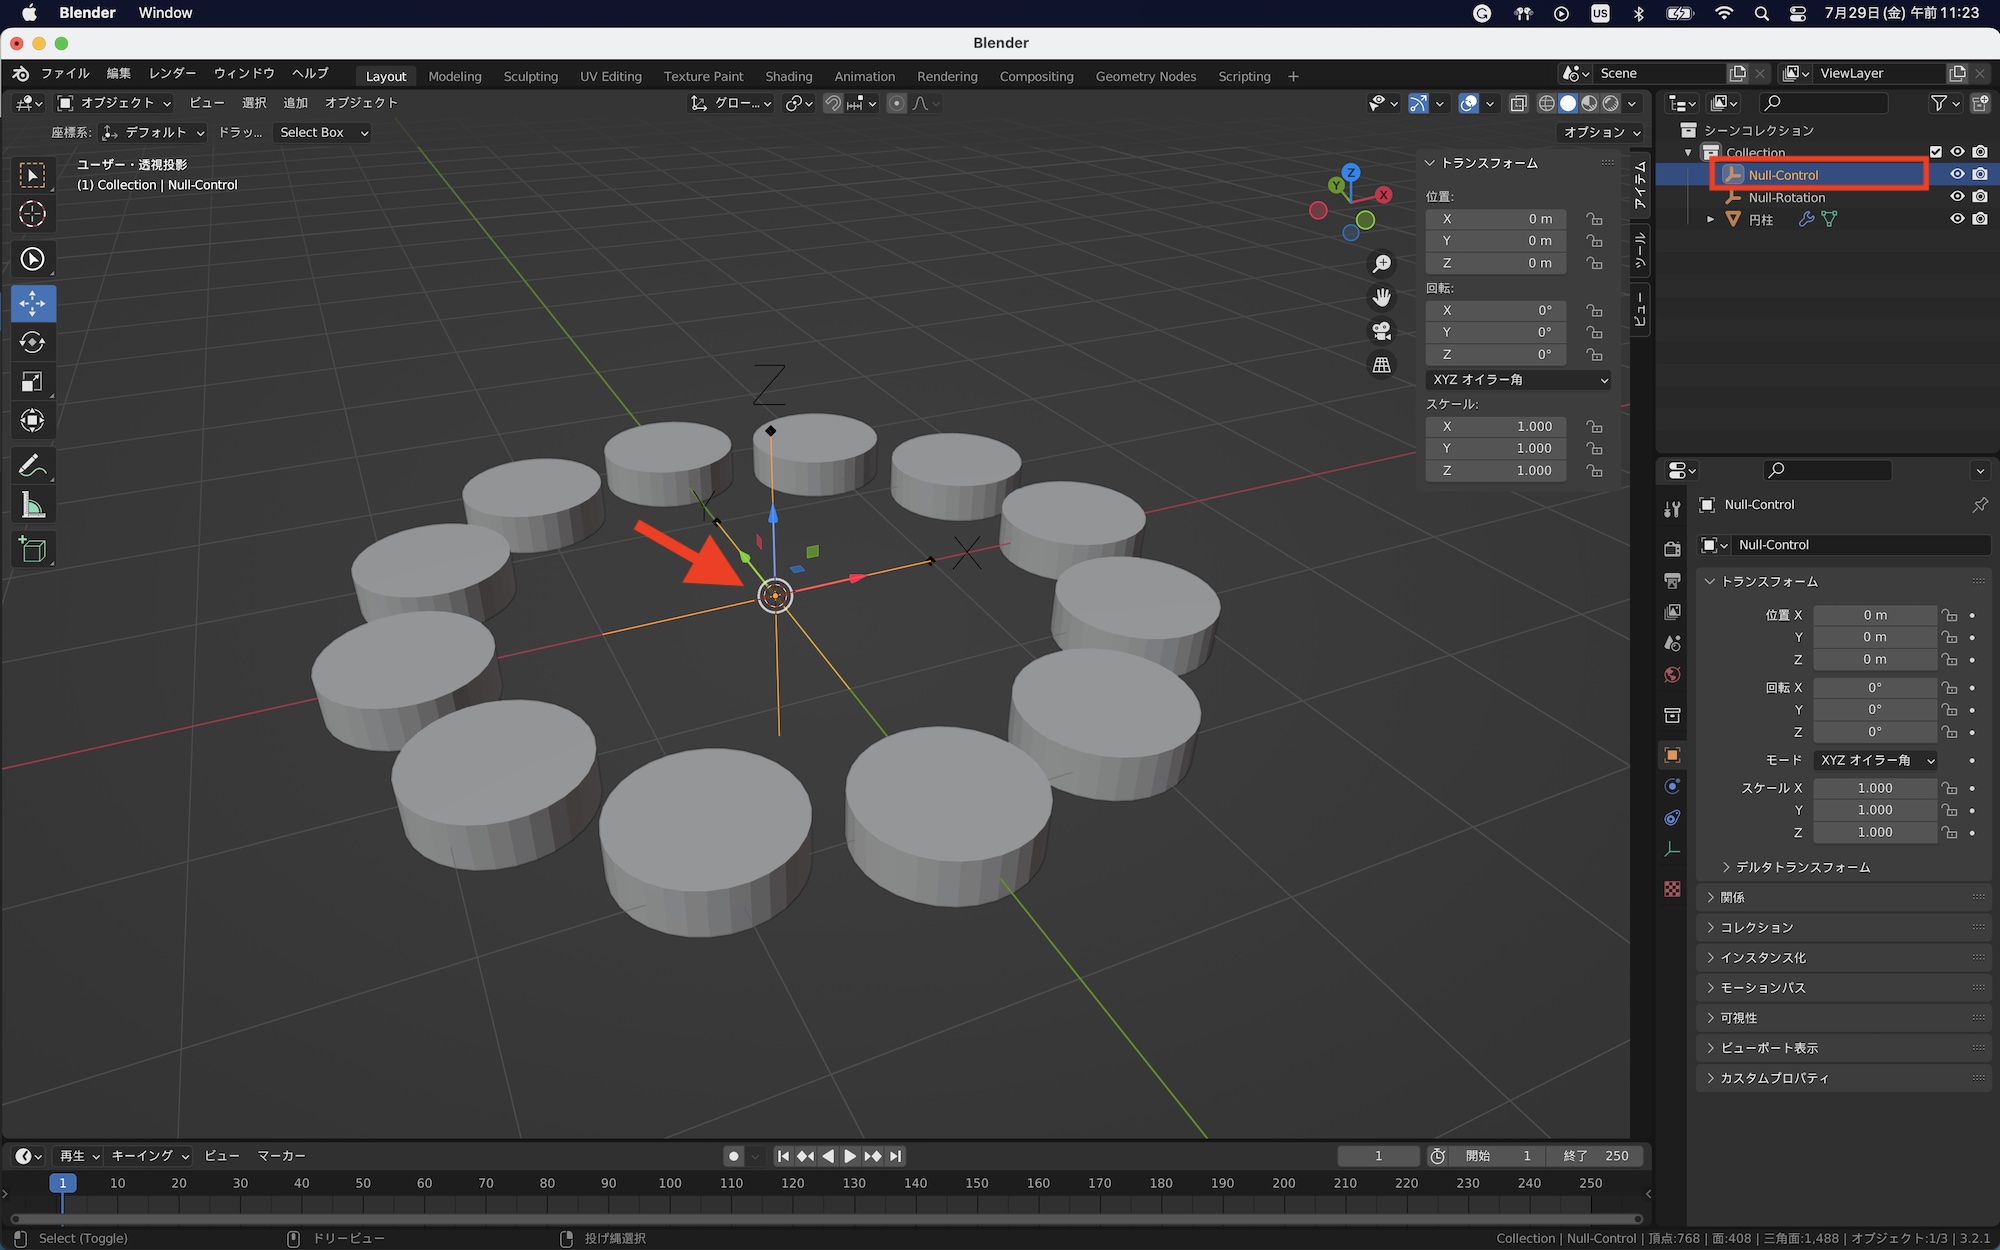Select the Rotate tool
This screenshot has width=2000, height=1250.
(32, 343)
